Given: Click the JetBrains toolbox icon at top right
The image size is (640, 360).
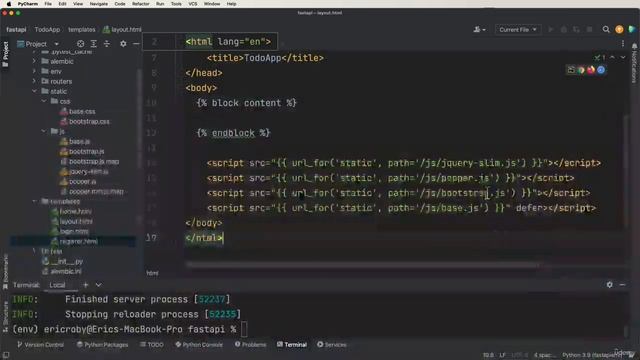Looking at the screenshot, I should click(x=632, y=29).
